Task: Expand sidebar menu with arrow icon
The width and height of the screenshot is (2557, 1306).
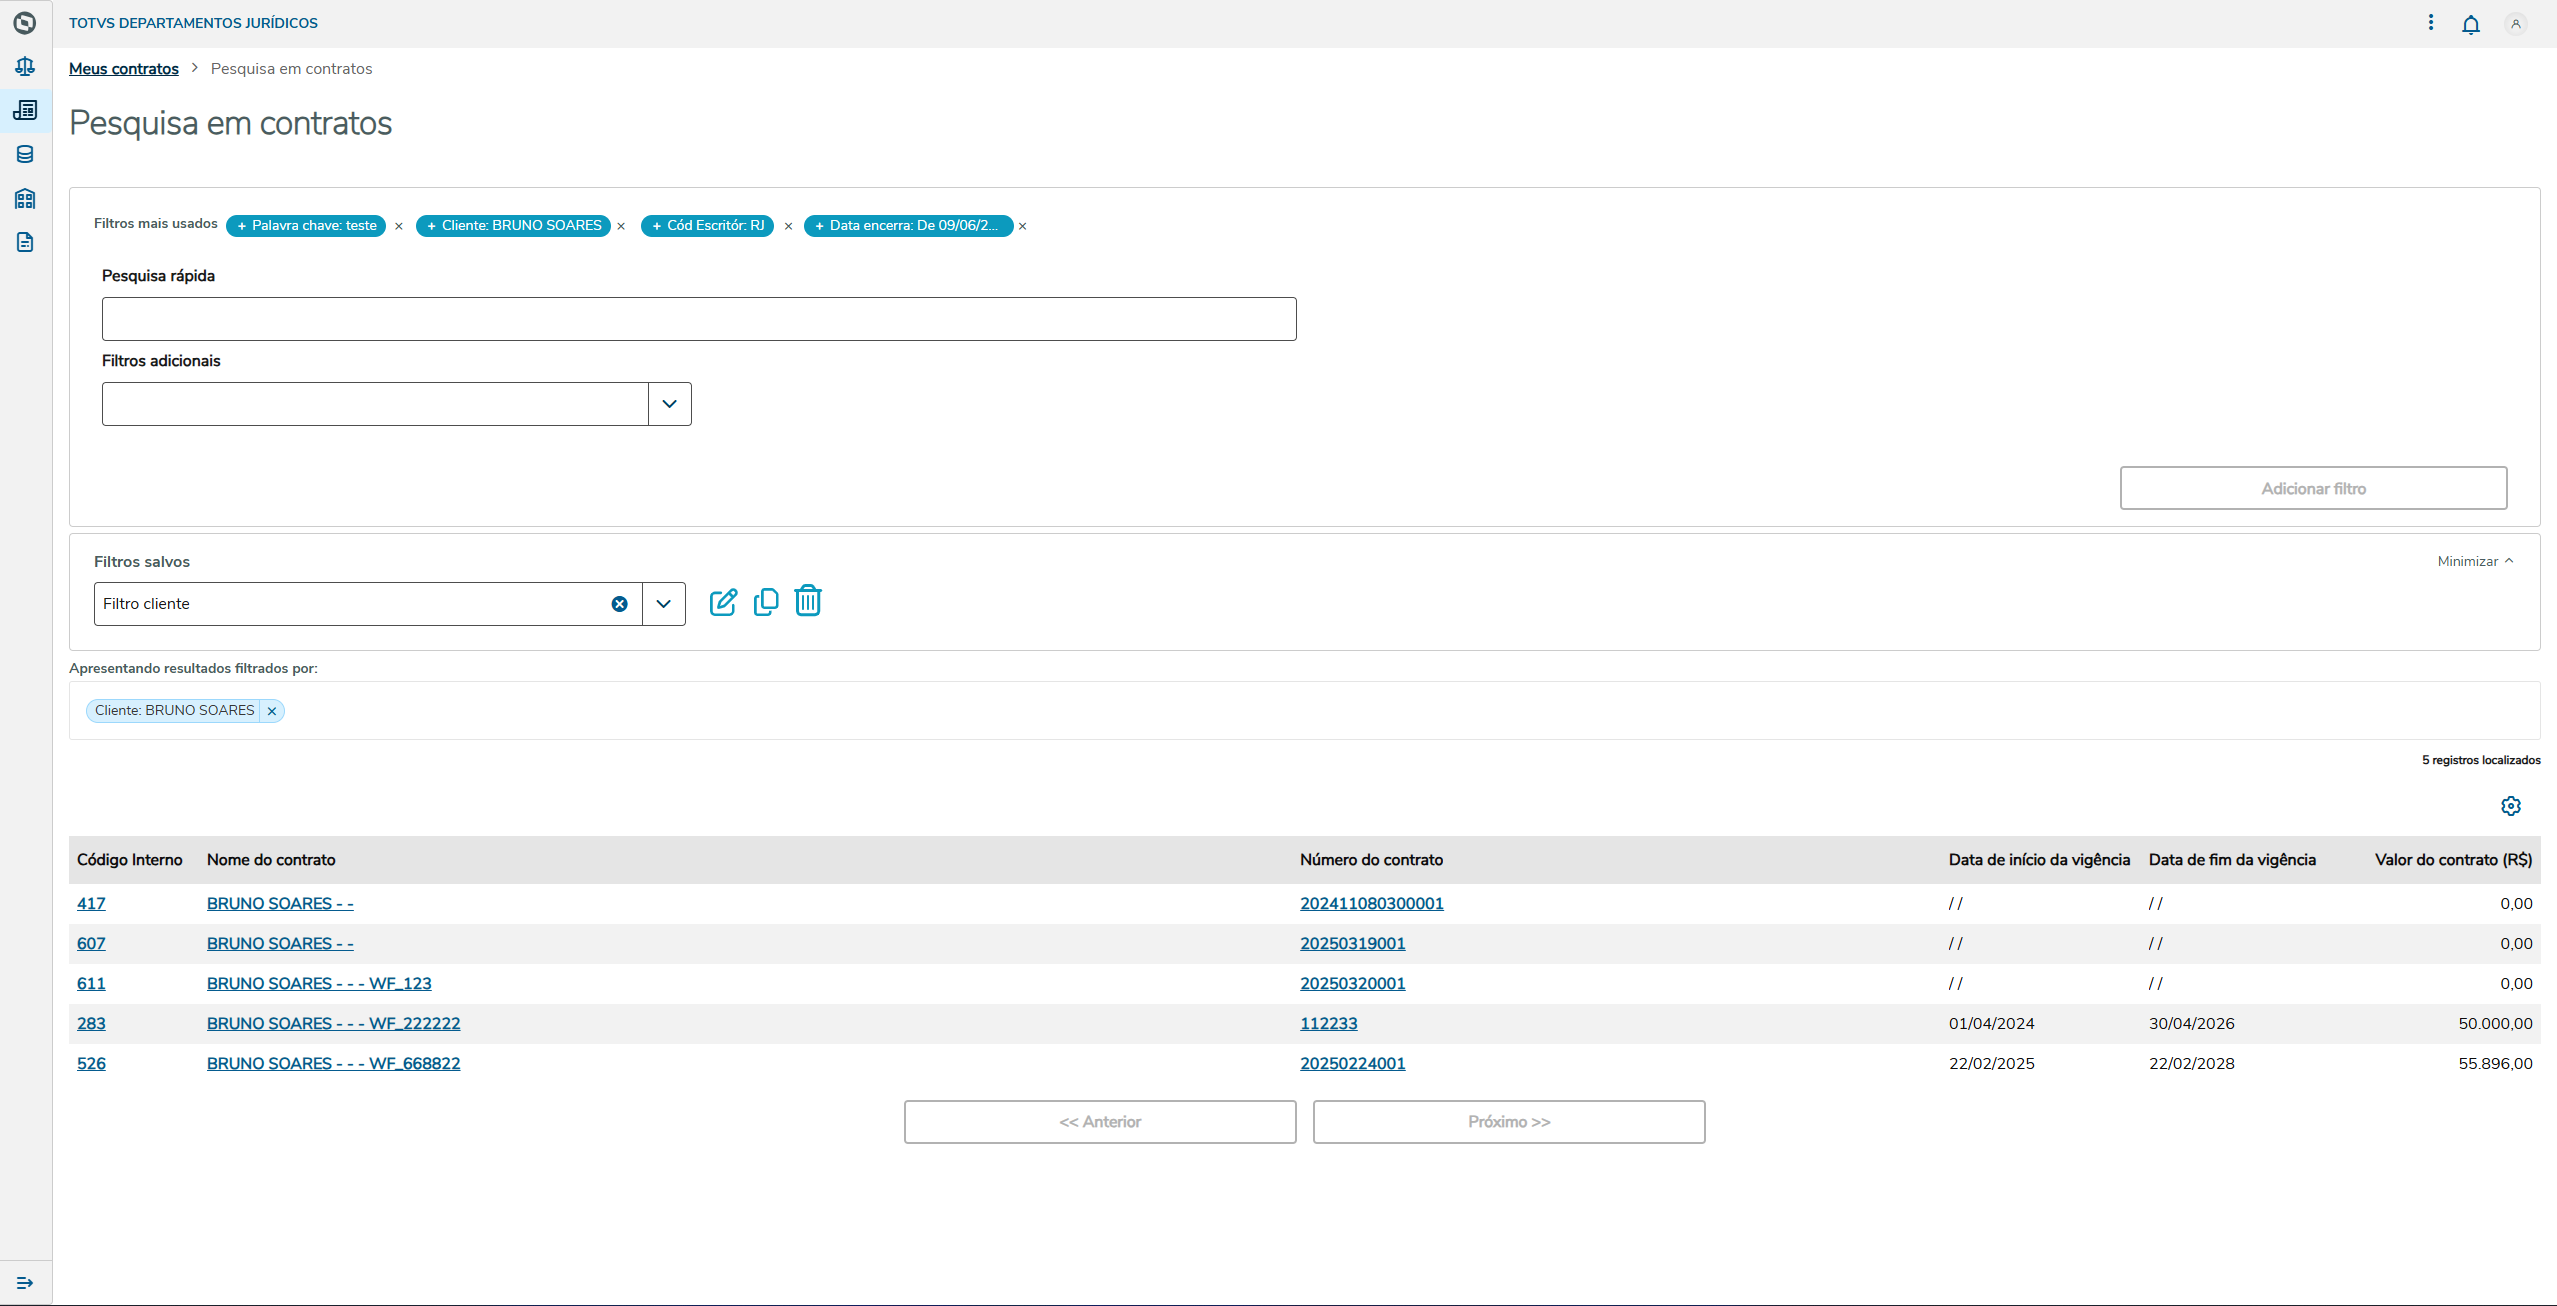Action: coord(25,1282)
